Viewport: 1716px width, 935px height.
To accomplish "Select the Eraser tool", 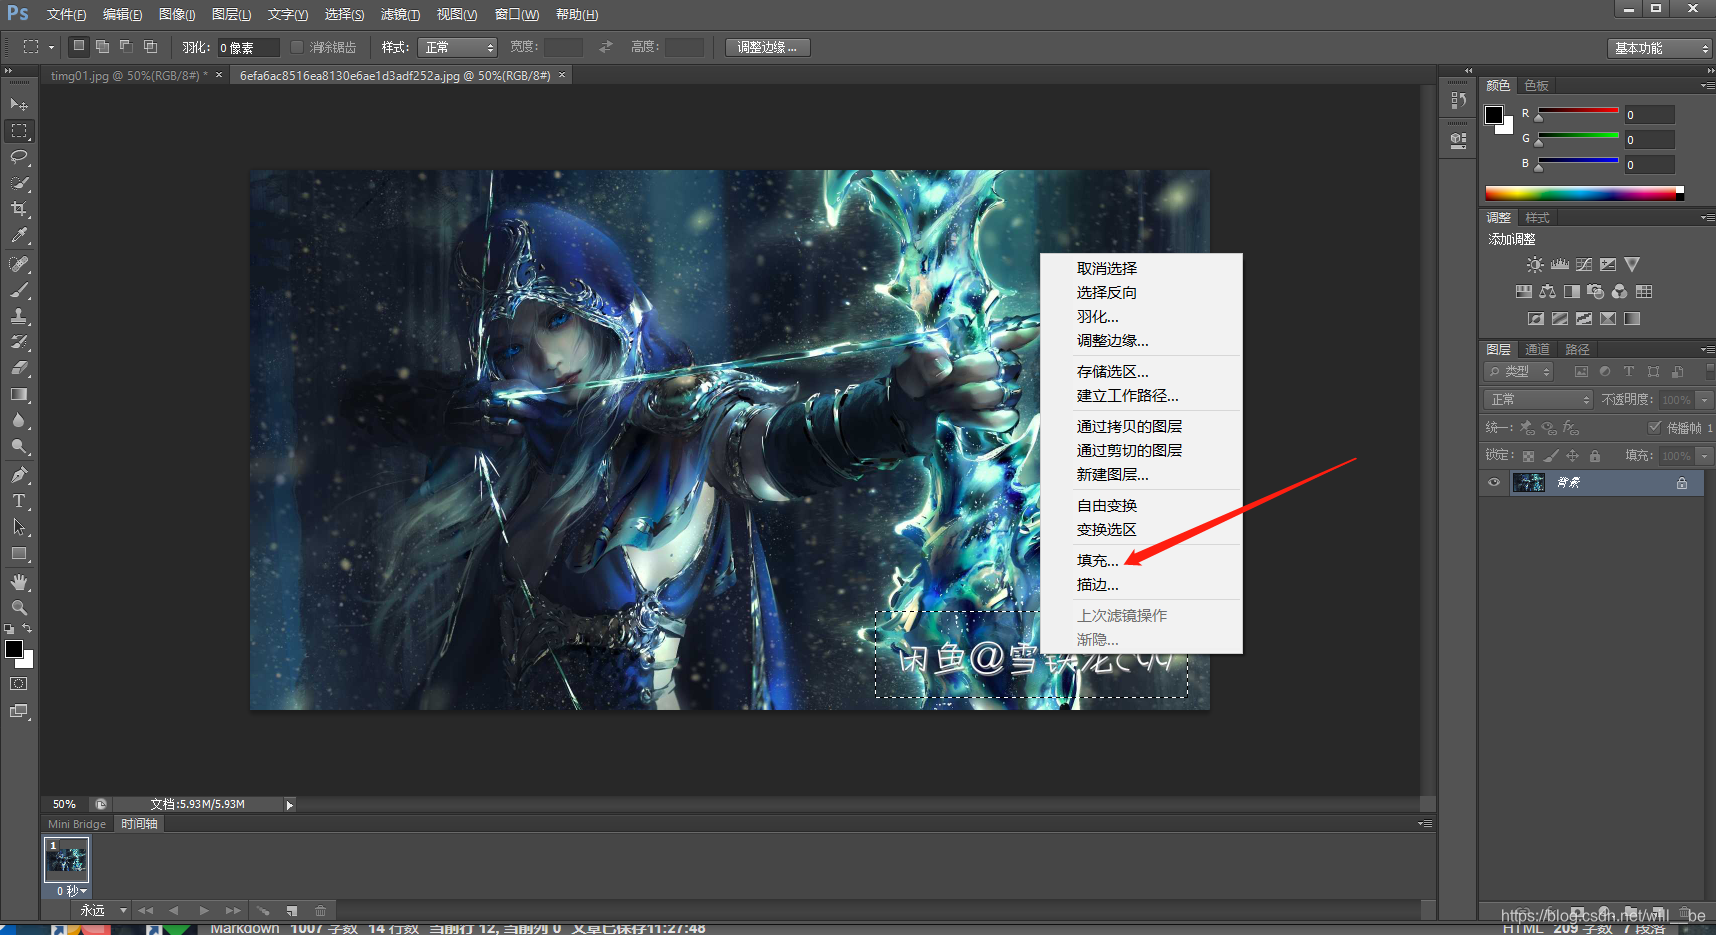I will click(19, 368).
